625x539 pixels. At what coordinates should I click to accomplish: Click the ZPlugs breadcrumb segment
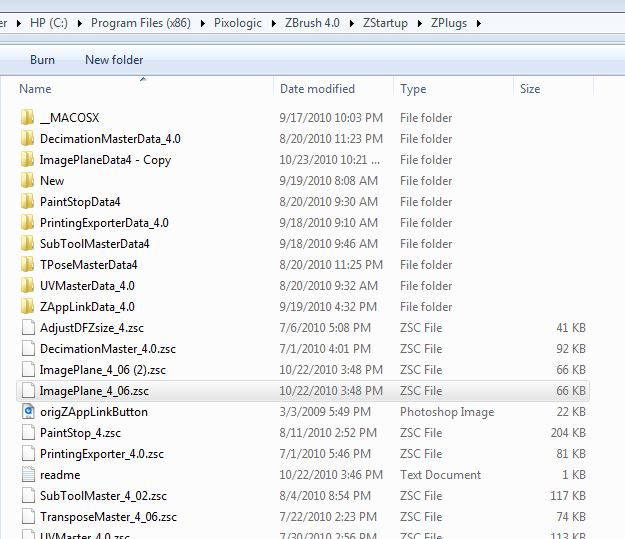(x=449, y=23)
